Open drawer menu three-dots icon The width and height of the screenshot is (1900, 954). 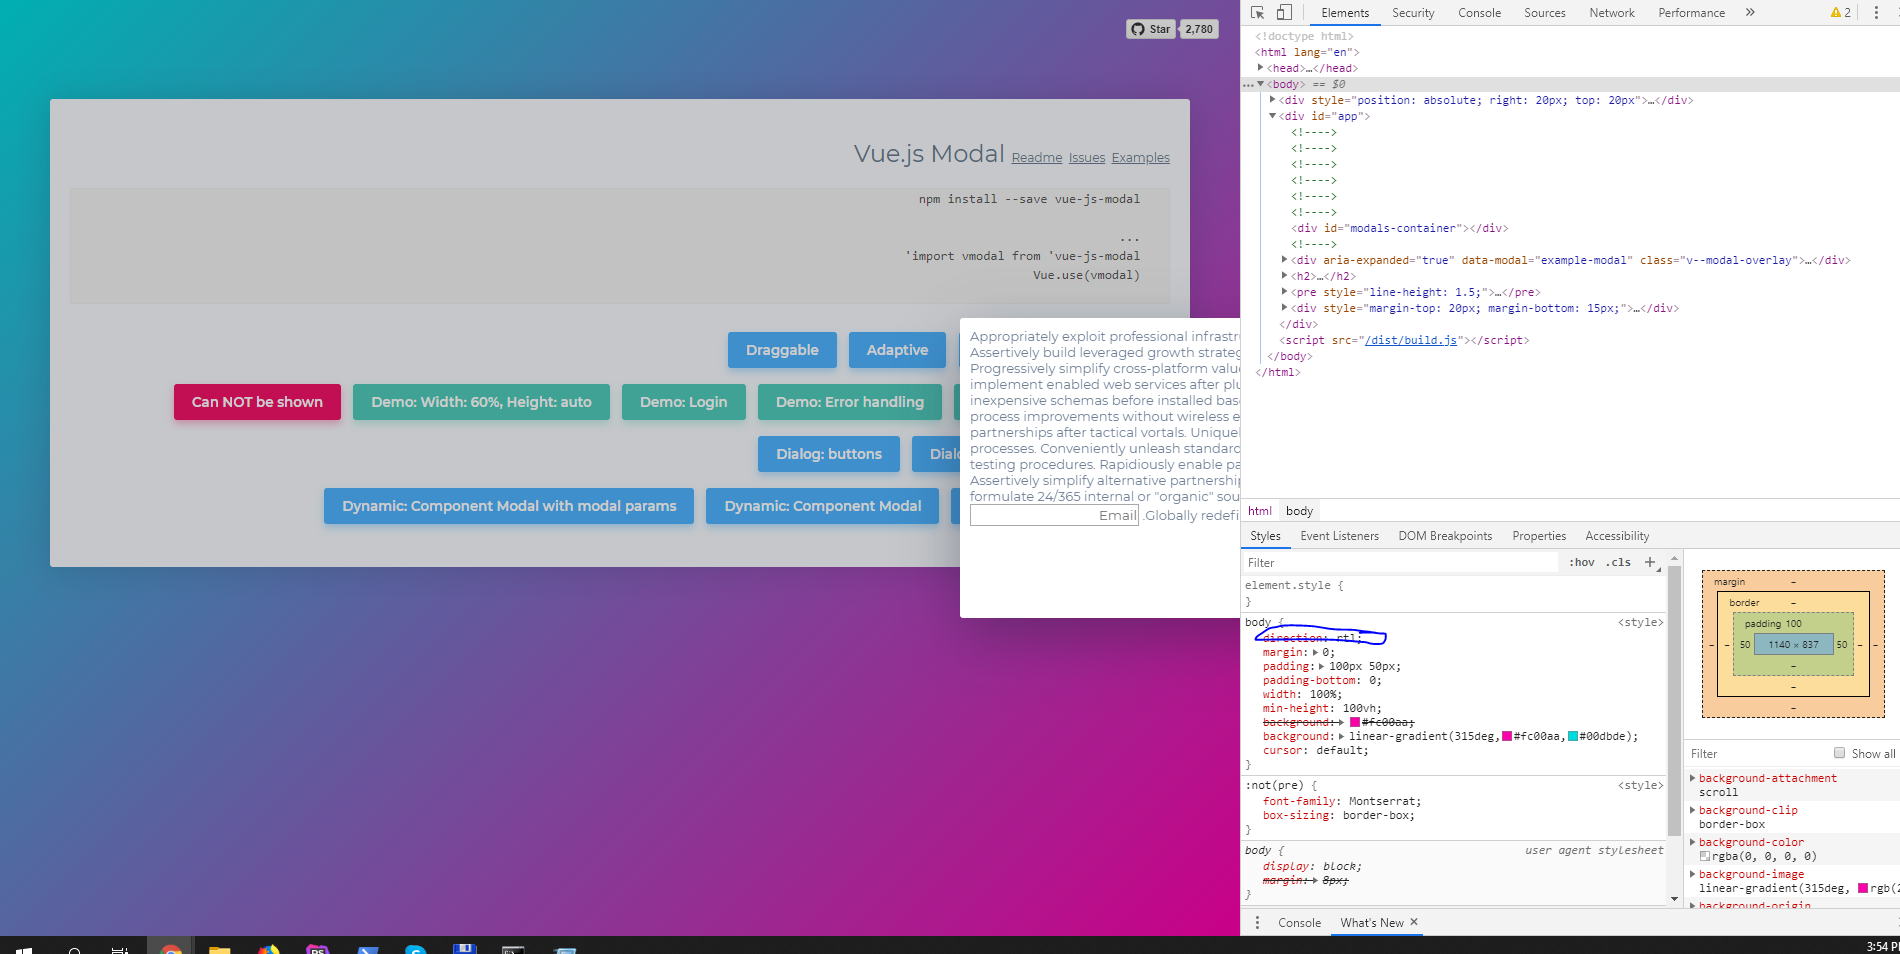click(x=1258, y=923)
